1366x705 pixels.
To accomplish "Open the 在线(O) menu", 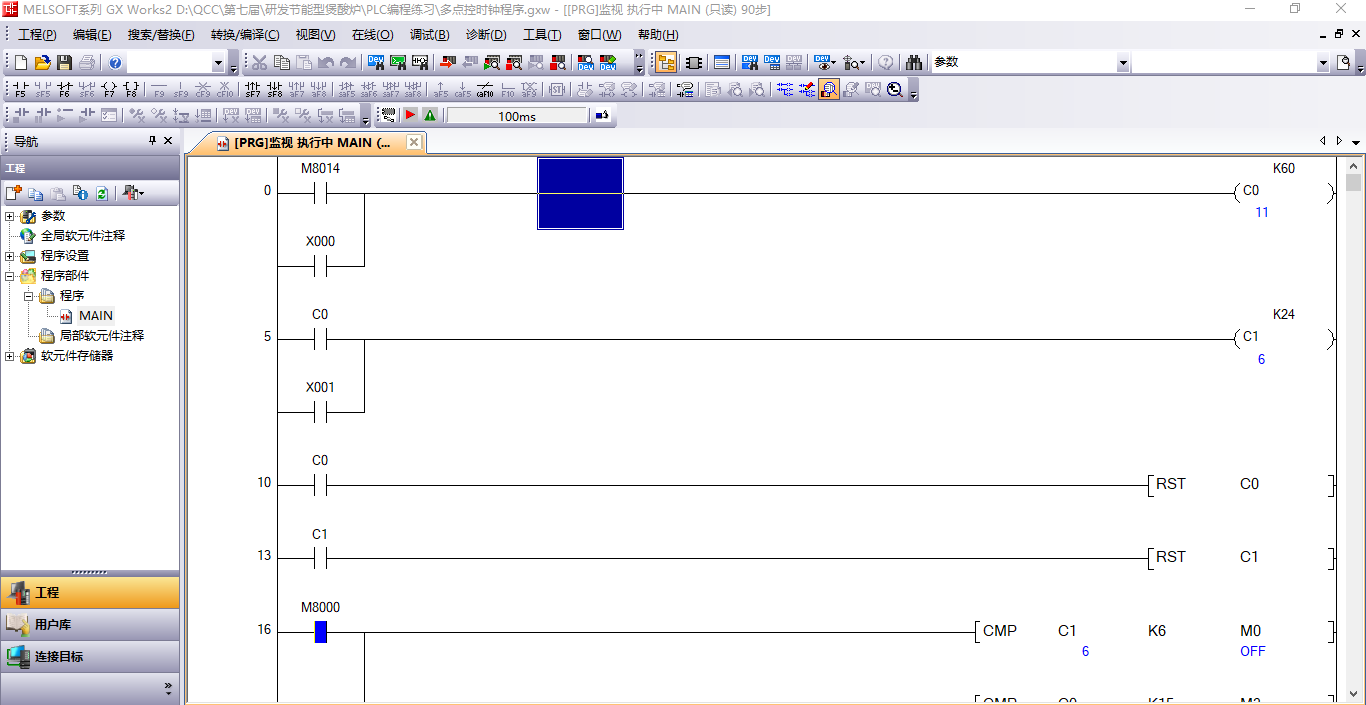I will pos(372,35).
